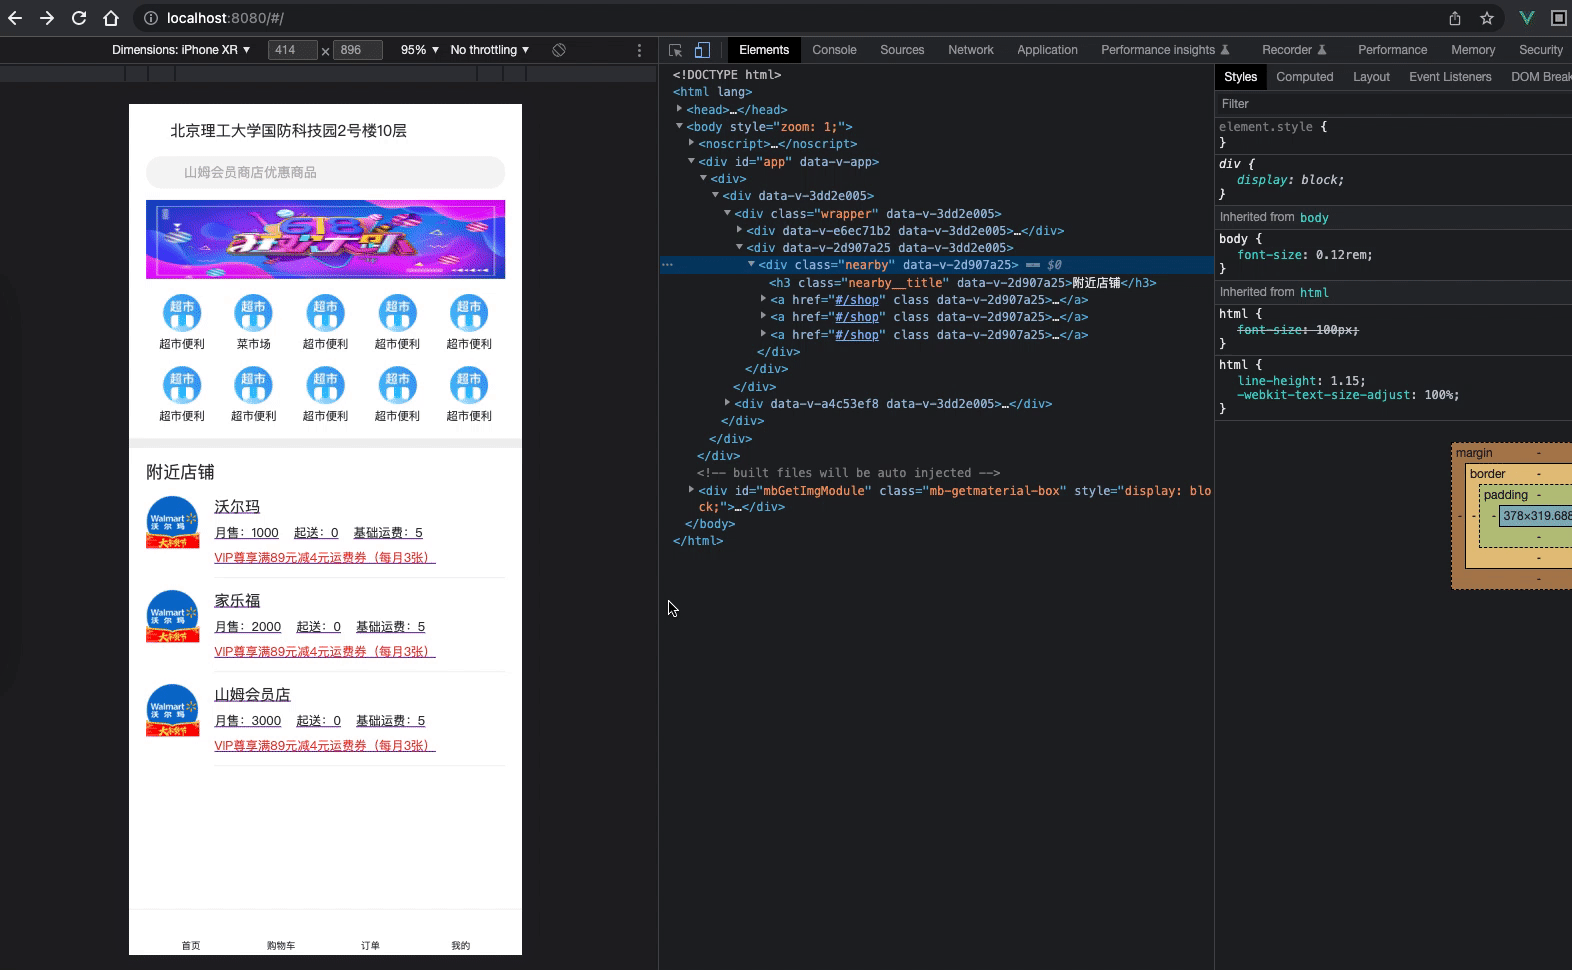
Task: Tap the 购物车 bottom nav item
Action: [281, 945]
